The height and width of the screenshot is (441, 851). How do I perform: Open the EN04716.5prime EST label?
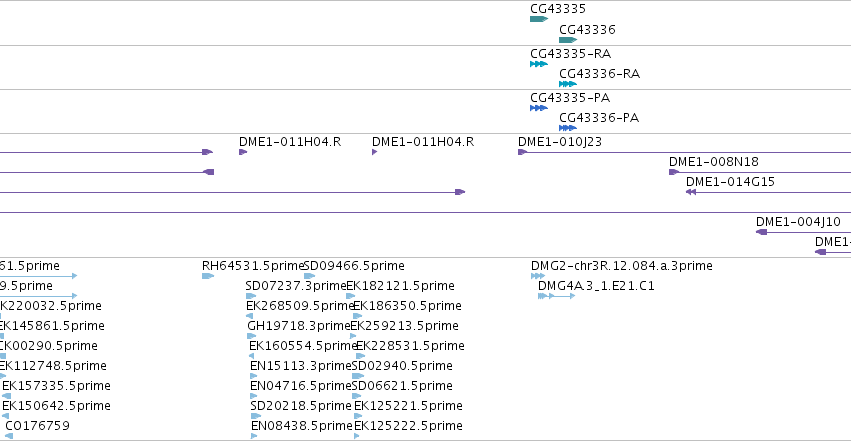click(x=301, y=386)
